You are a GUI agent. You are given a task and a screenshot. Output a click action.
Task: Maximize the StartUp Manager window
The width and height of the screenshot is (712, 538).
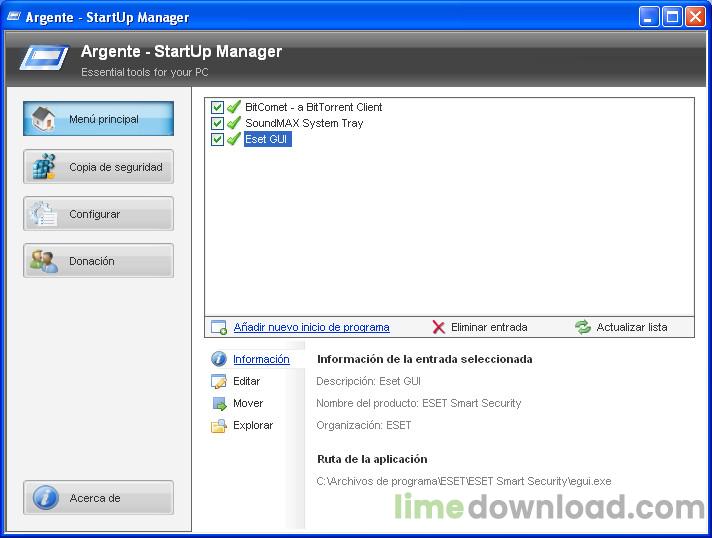click(x=672, y=17)
